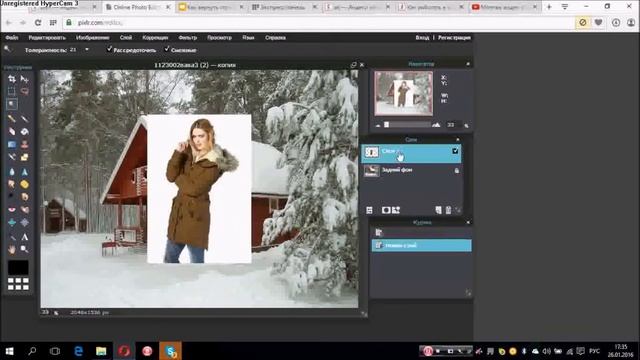Select the Paint Bucket tool

(x=24, y=131)
